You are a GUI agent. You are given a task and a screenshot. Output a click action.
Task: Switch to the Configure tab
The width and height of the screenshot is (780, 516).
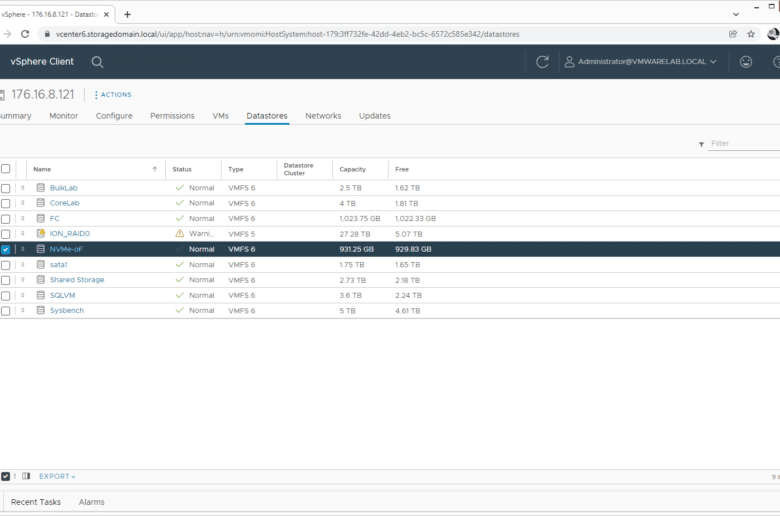[114, 115]
